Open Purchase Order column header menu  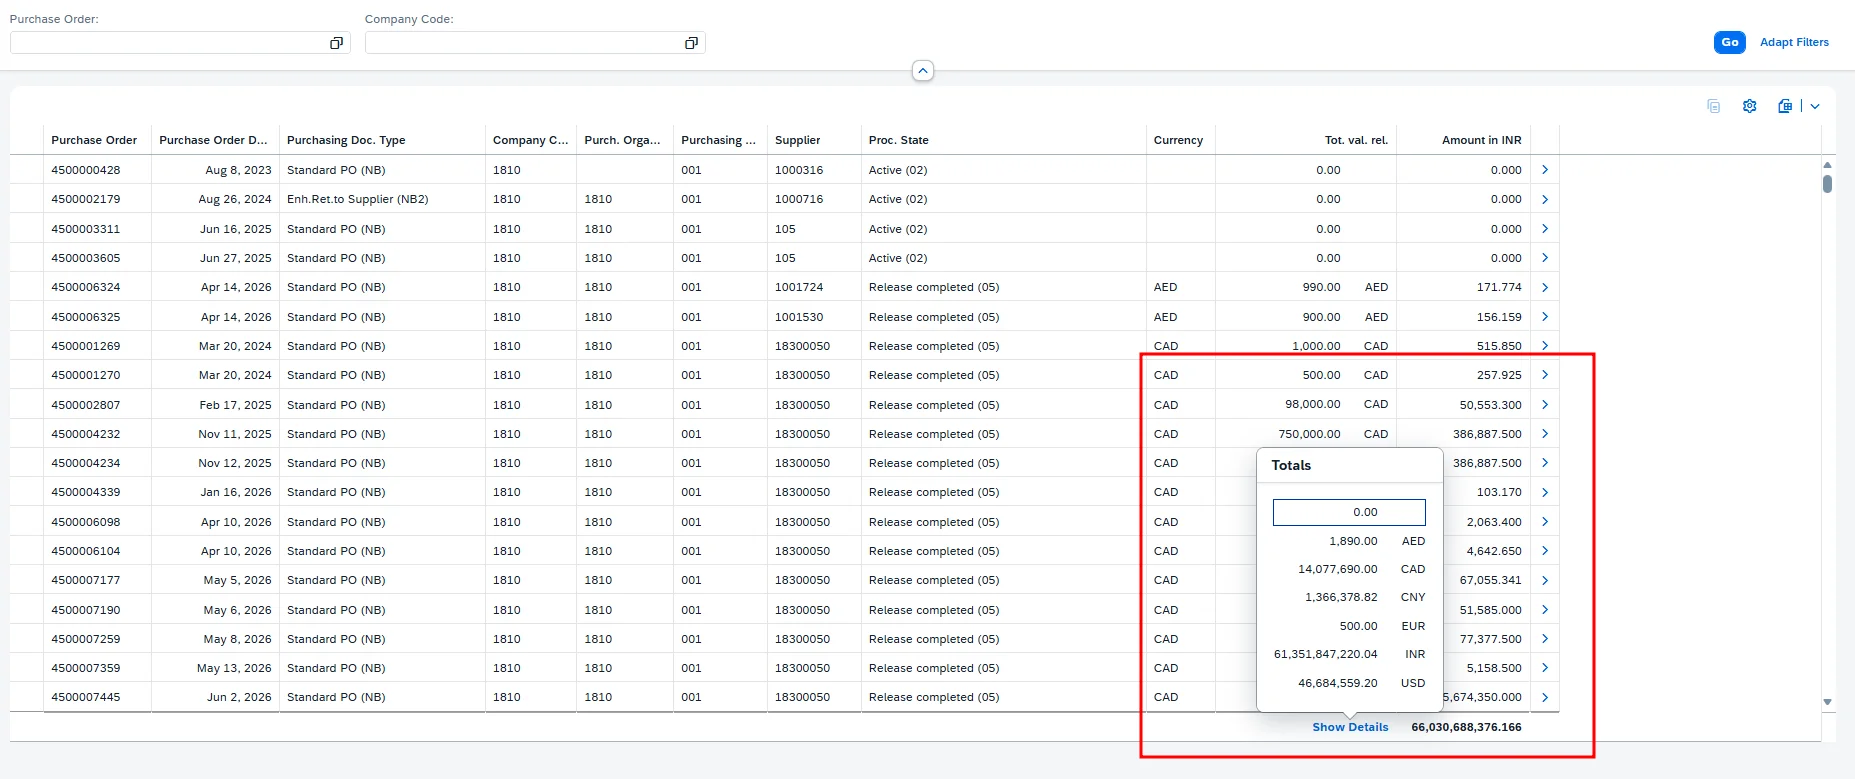pos(97,140)
